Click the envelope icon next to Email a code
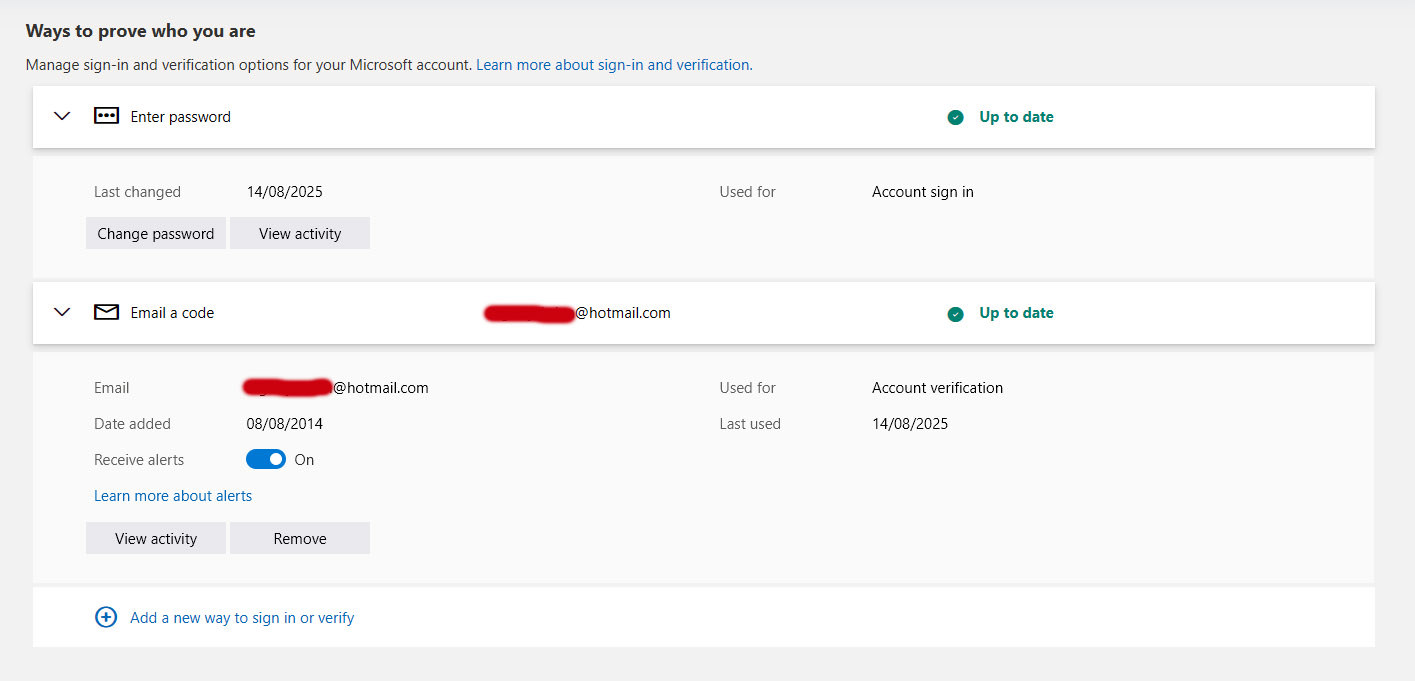Screen dimensions: 1415x681 point(106,312)
